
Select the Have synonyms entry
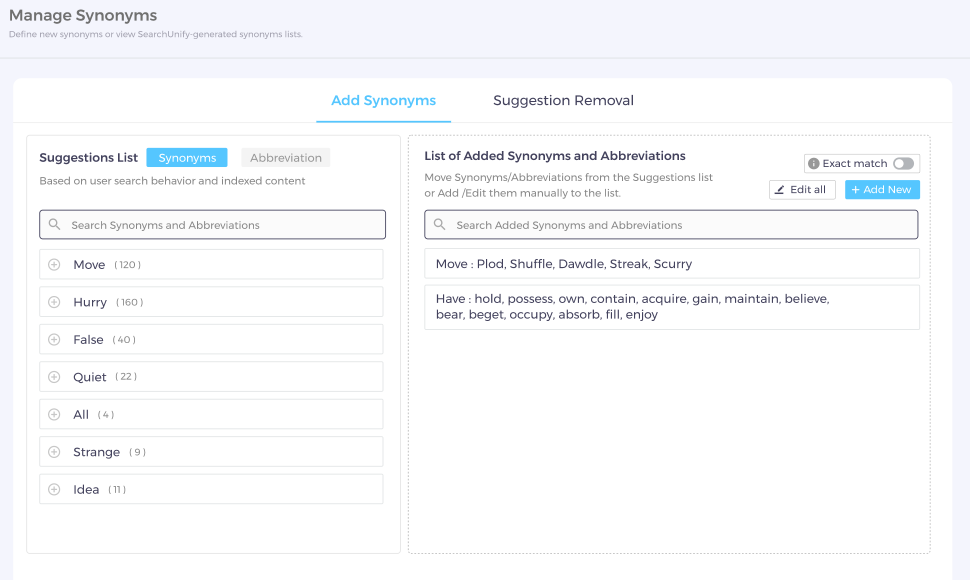pyautogui.click(x=671, y=307)
